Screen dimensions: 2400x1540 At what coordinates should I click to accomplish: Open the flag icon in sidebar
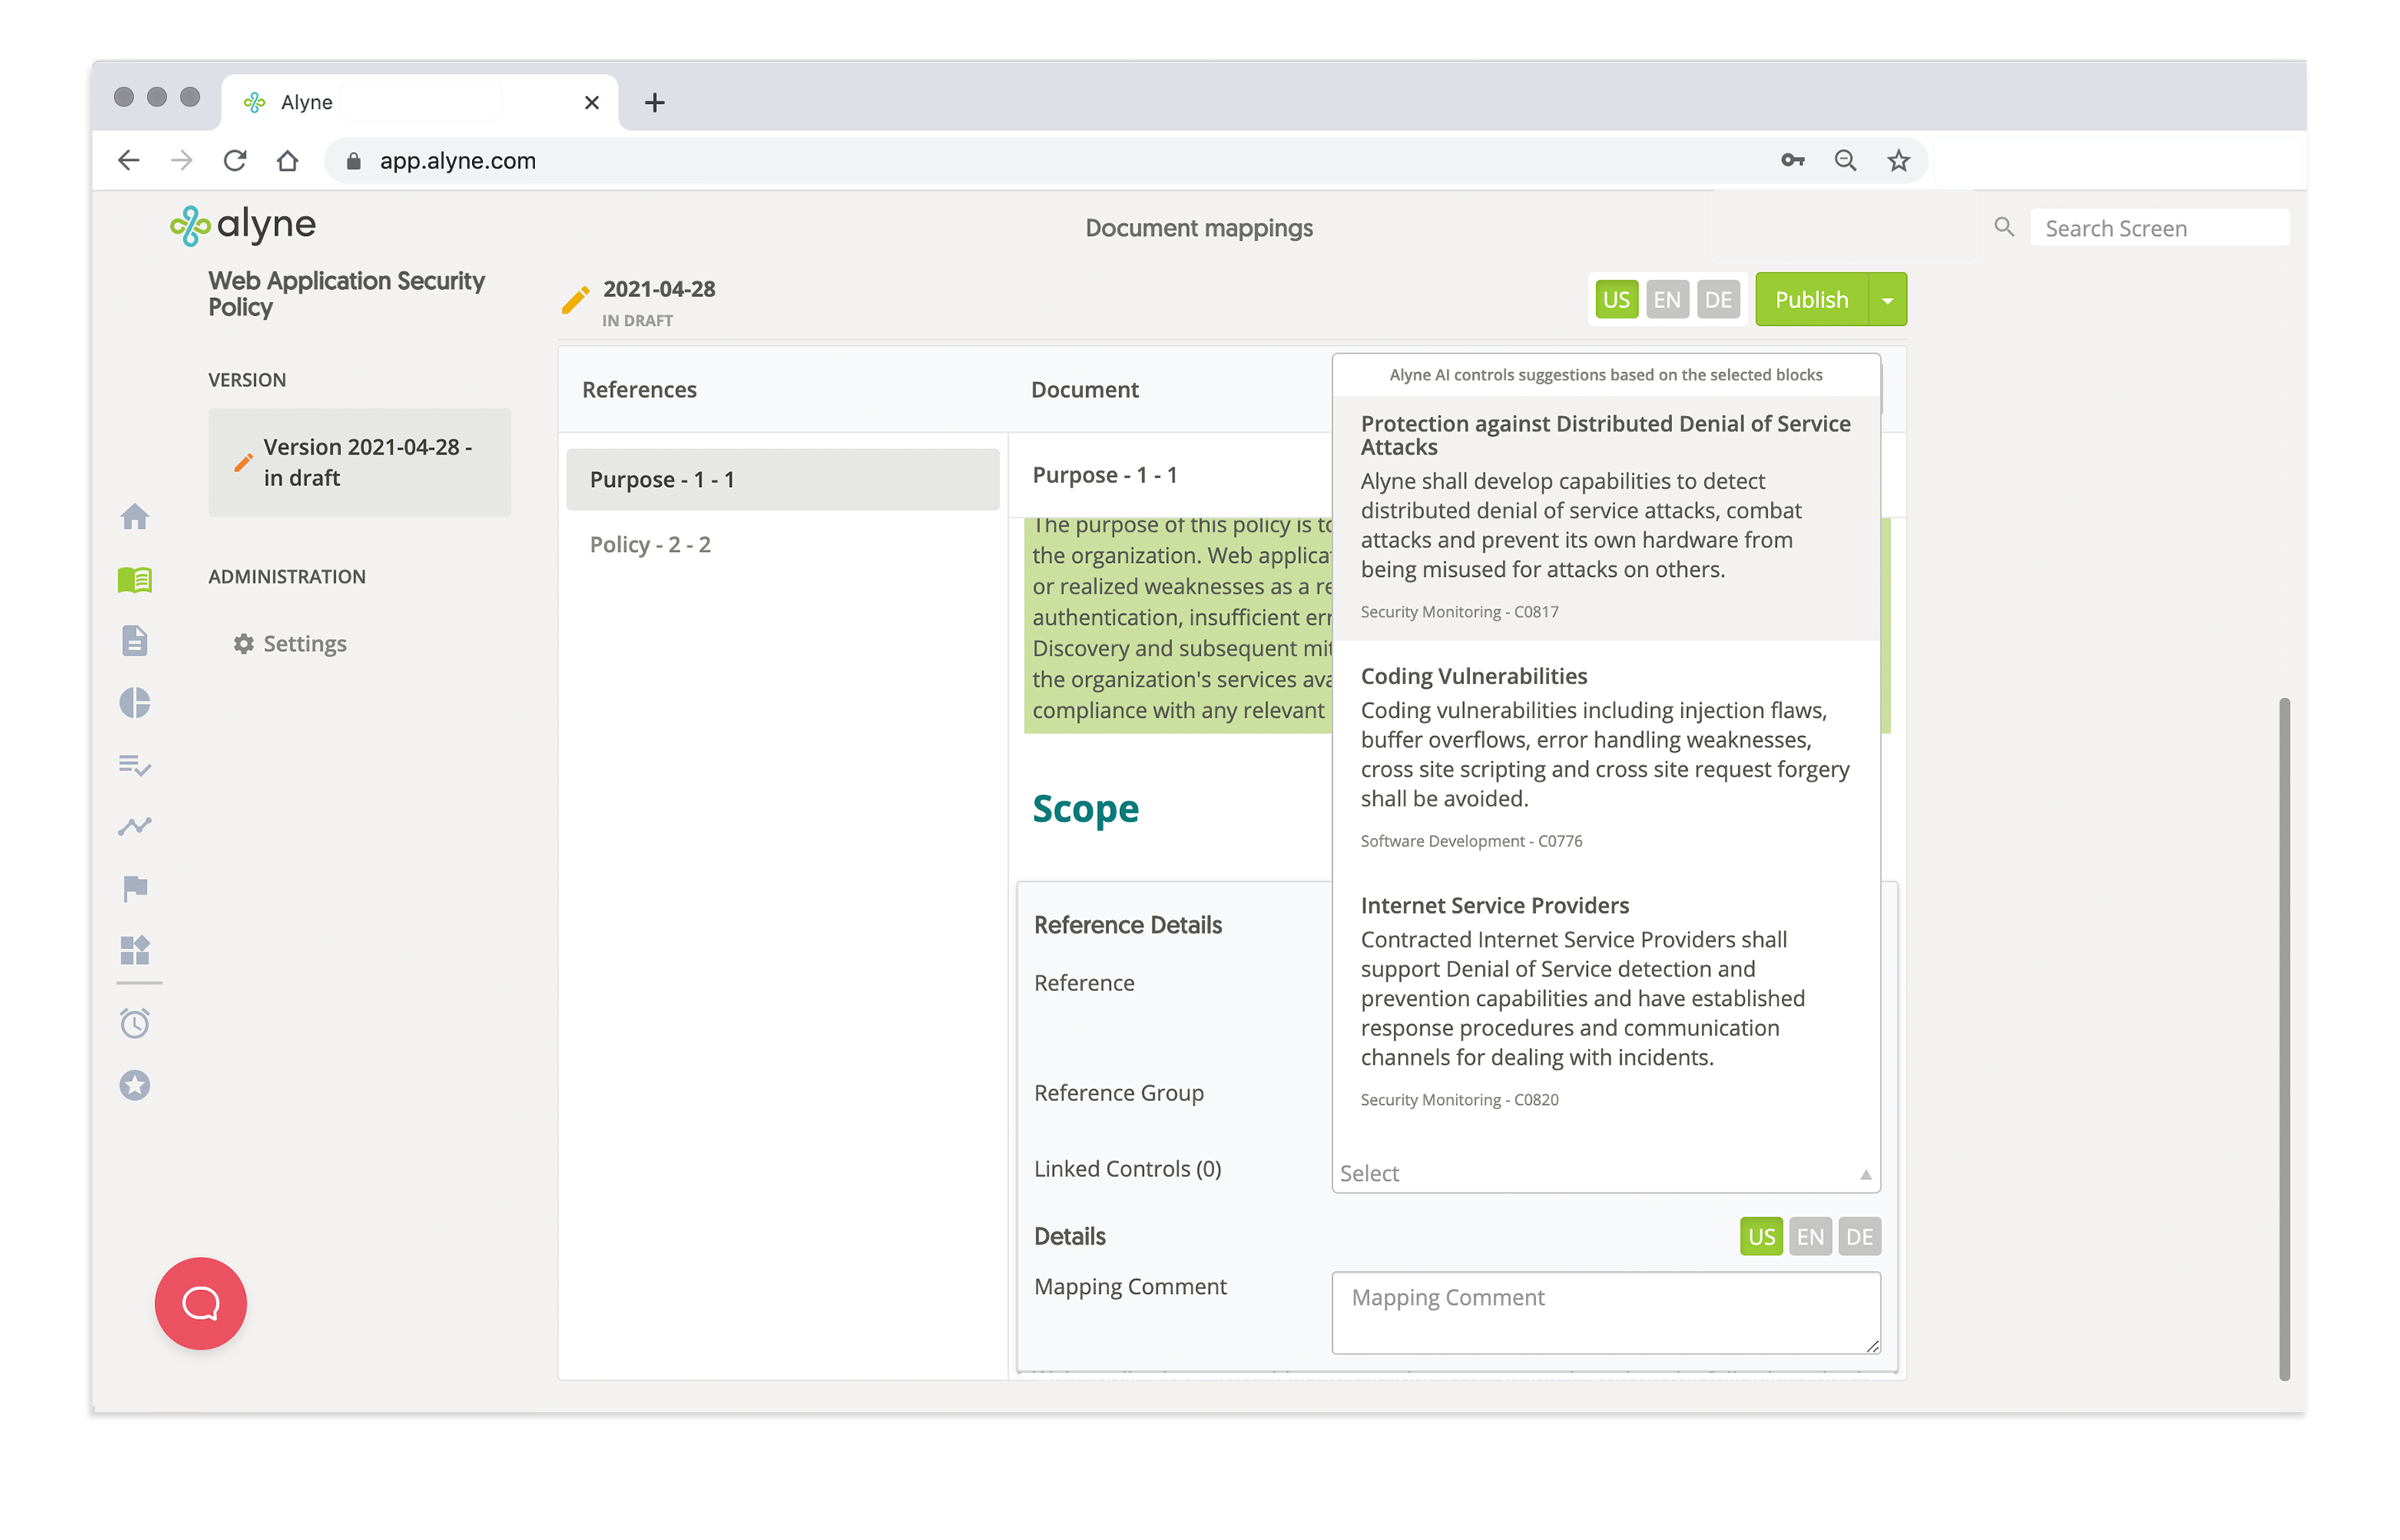click(135, 888)
